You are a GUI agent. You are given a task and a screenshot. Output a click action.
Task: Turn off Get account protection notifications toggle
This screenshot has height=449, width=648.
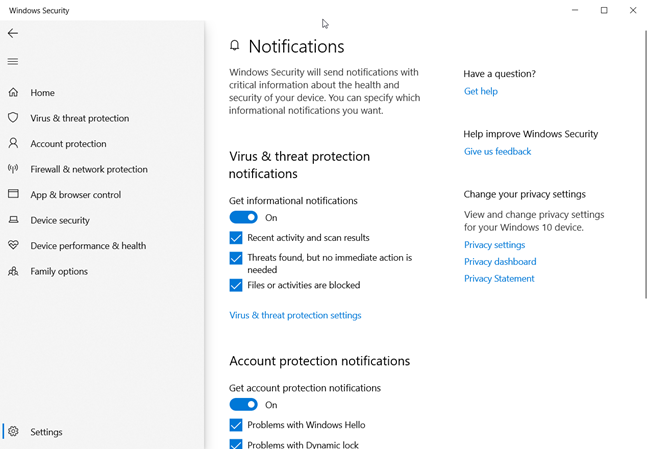tap(243, 405)
